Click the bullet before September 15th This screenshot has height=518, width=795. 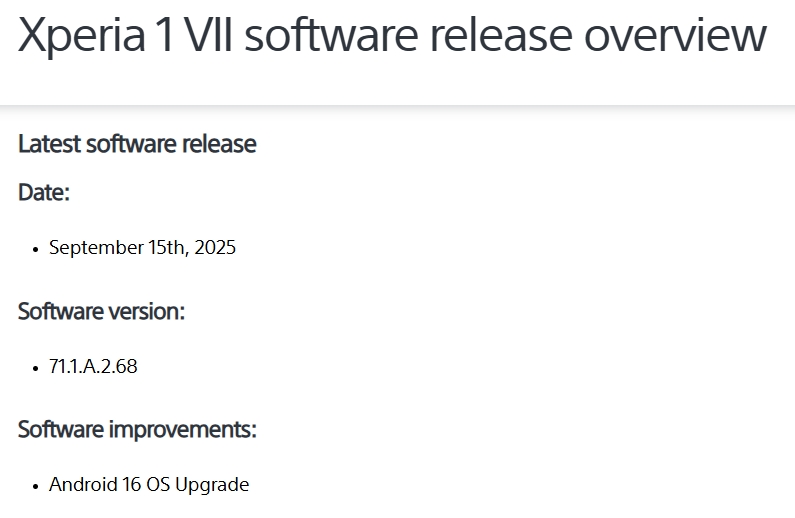point(35,249)
